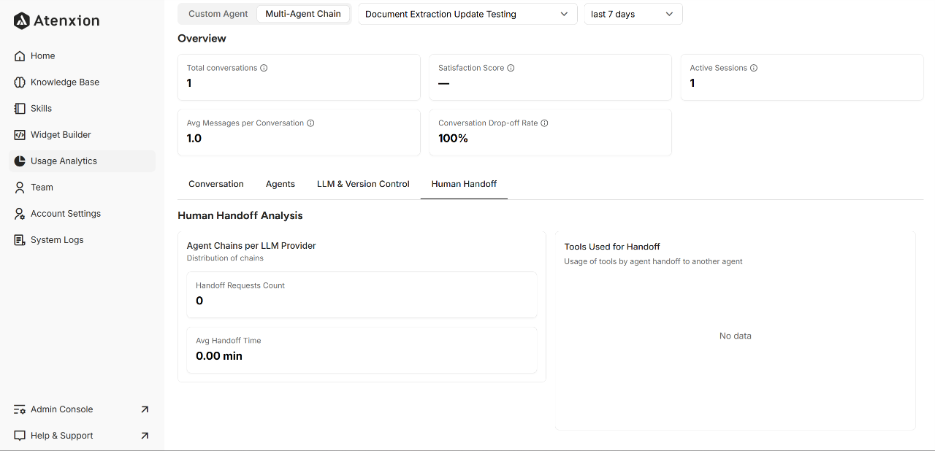
Task: Click the "Overview" heading
Action: tap(202, 38)
